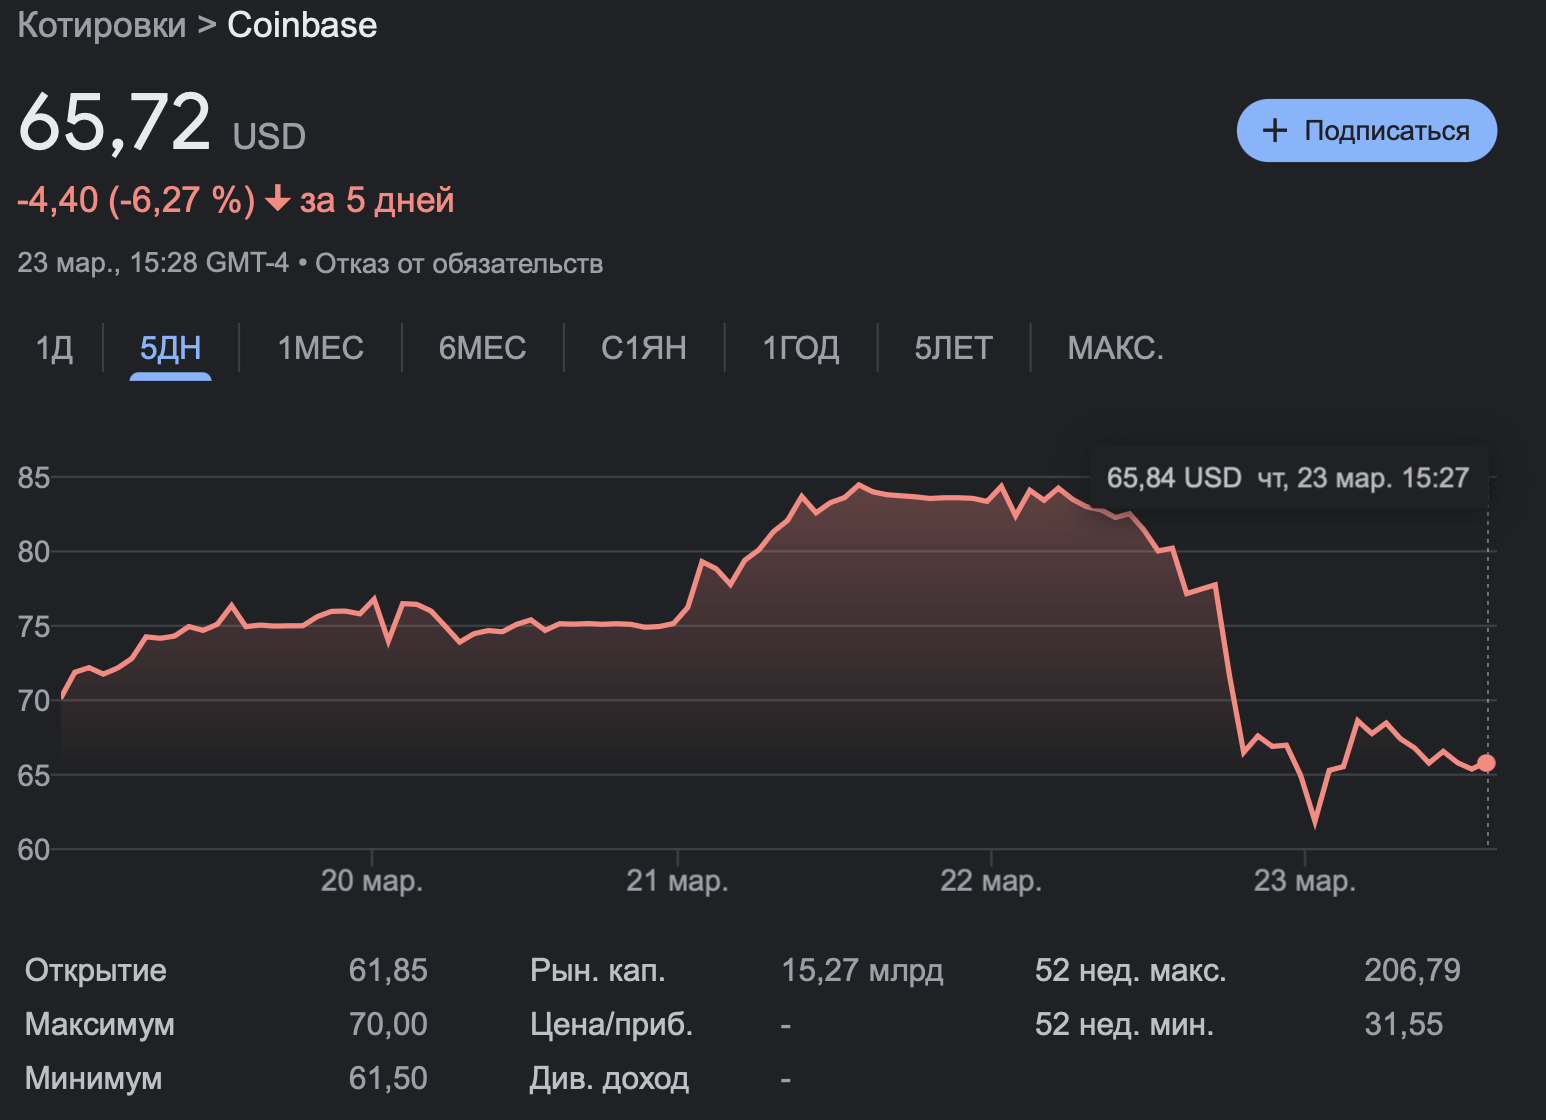Show the 1ГОД chart range

point(801,348)
